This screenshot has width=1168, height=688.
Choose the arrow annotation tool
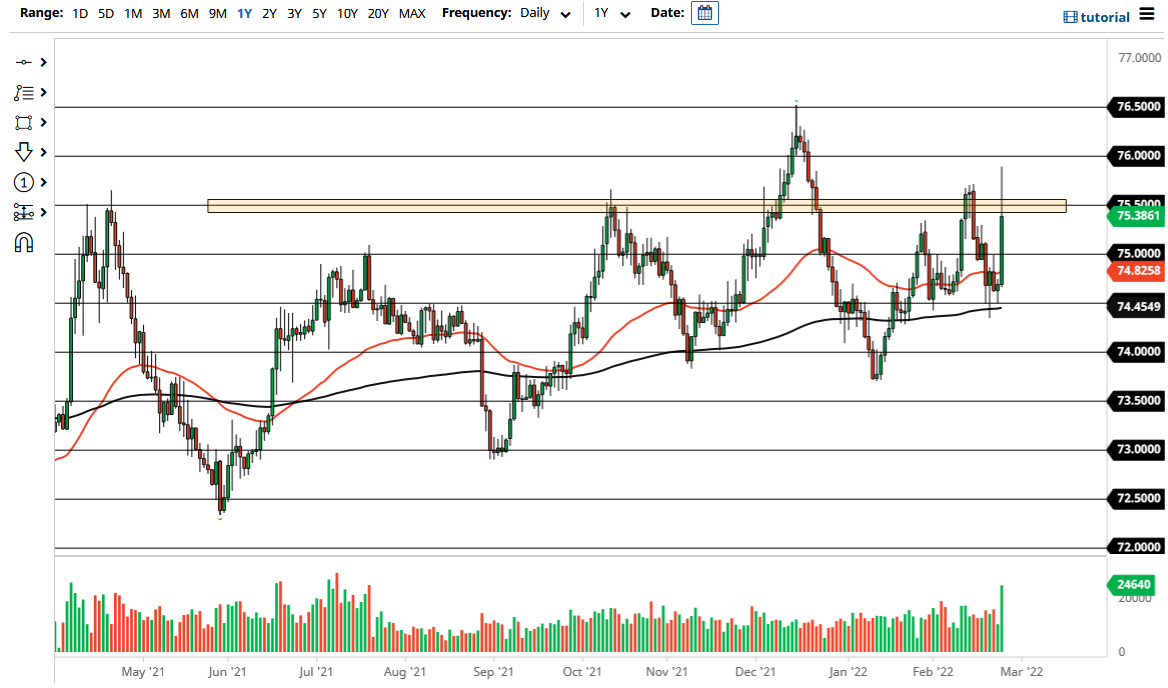click(x=26, y=152)
